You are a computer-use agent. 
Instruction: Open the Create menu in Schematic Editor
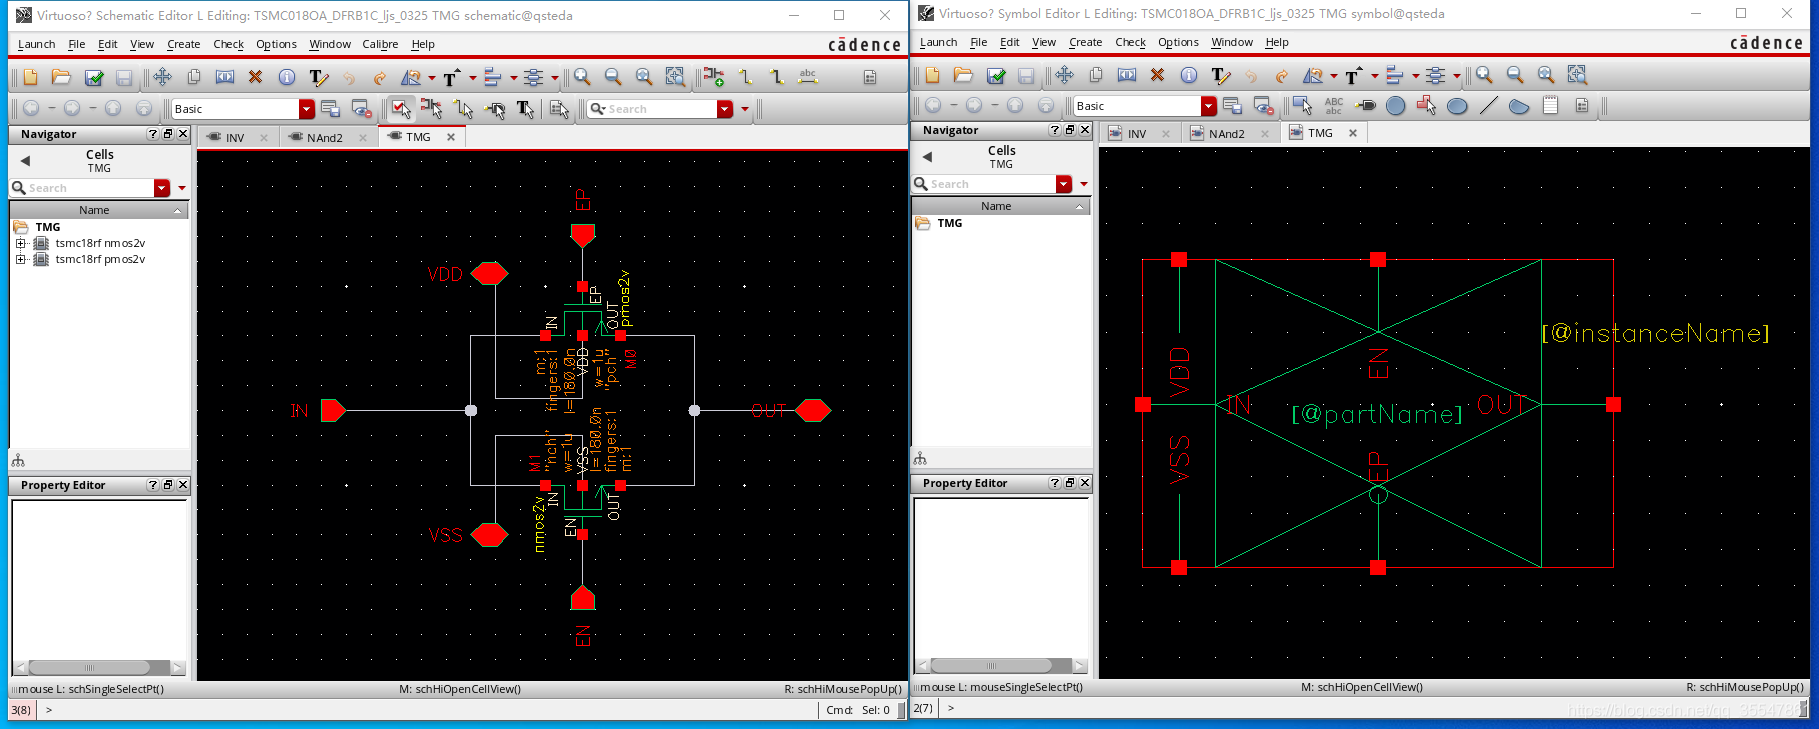[x=183, y=44]
